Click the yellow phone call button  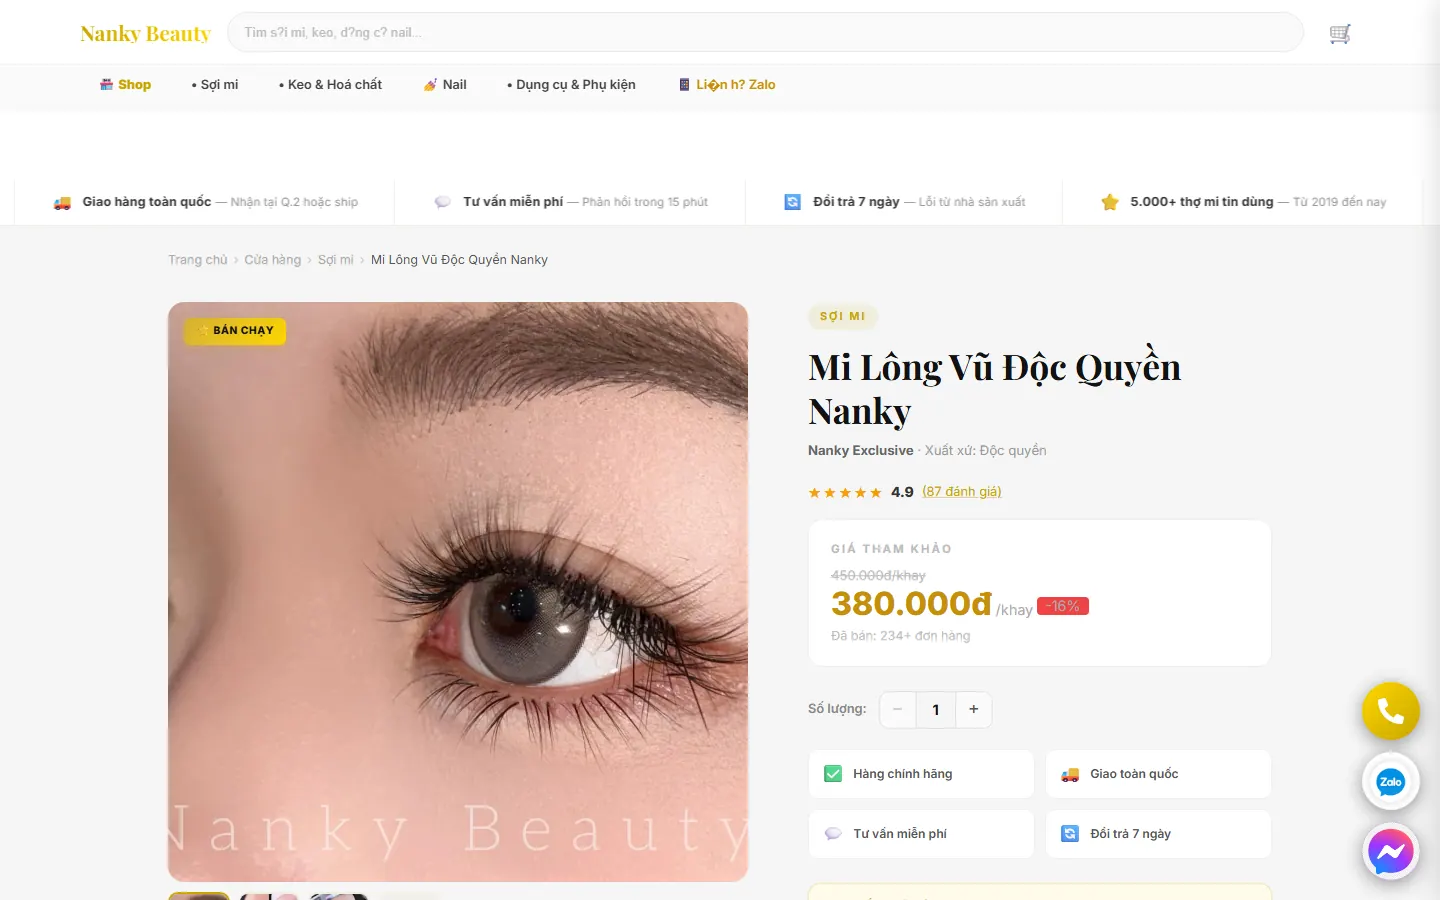(1390, 711)
